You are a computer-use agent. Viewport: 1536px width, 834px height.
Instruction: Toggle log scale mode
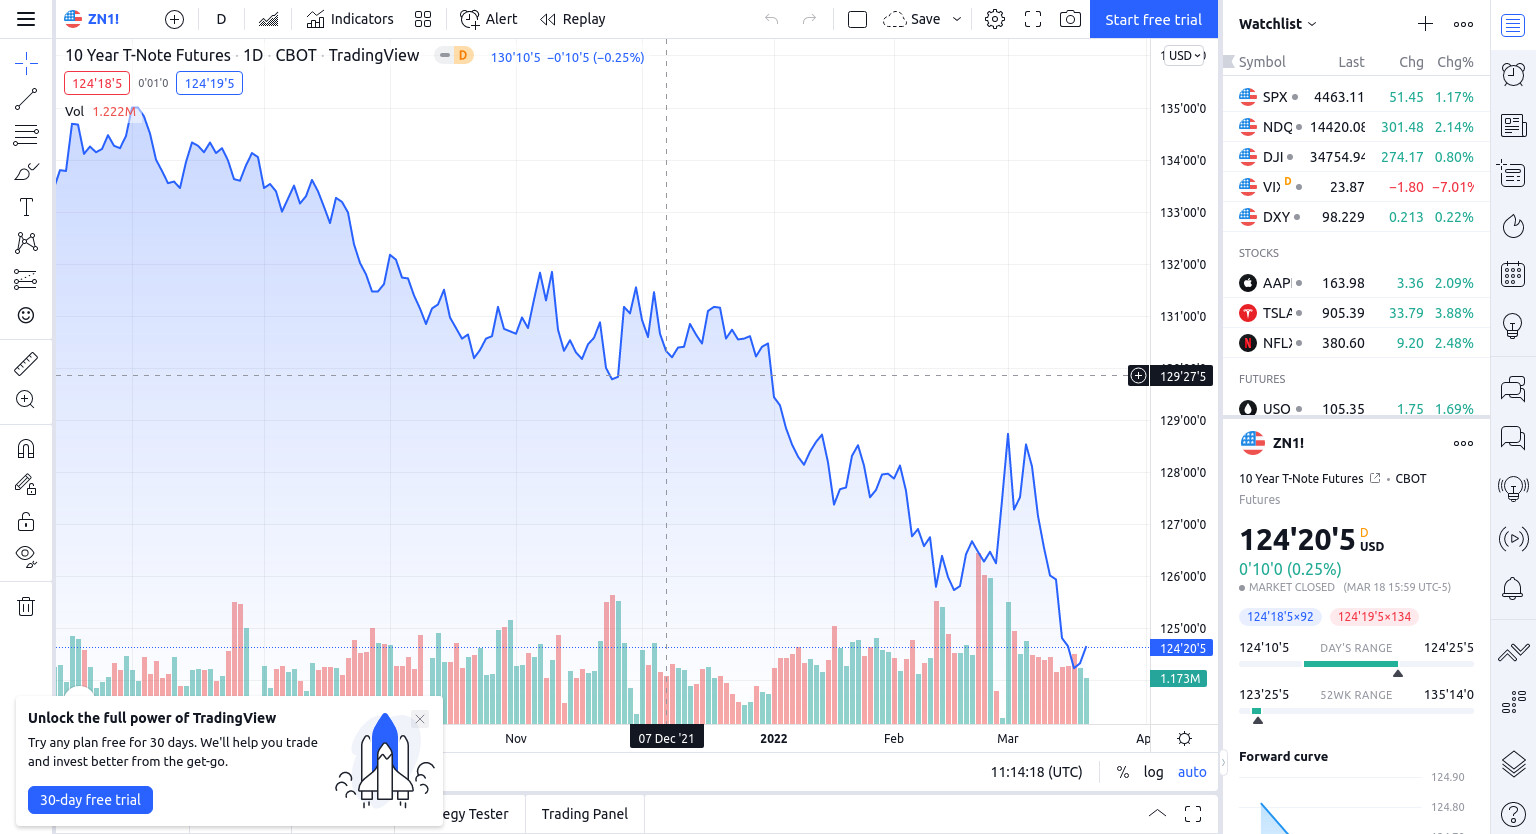[1154, 772]
